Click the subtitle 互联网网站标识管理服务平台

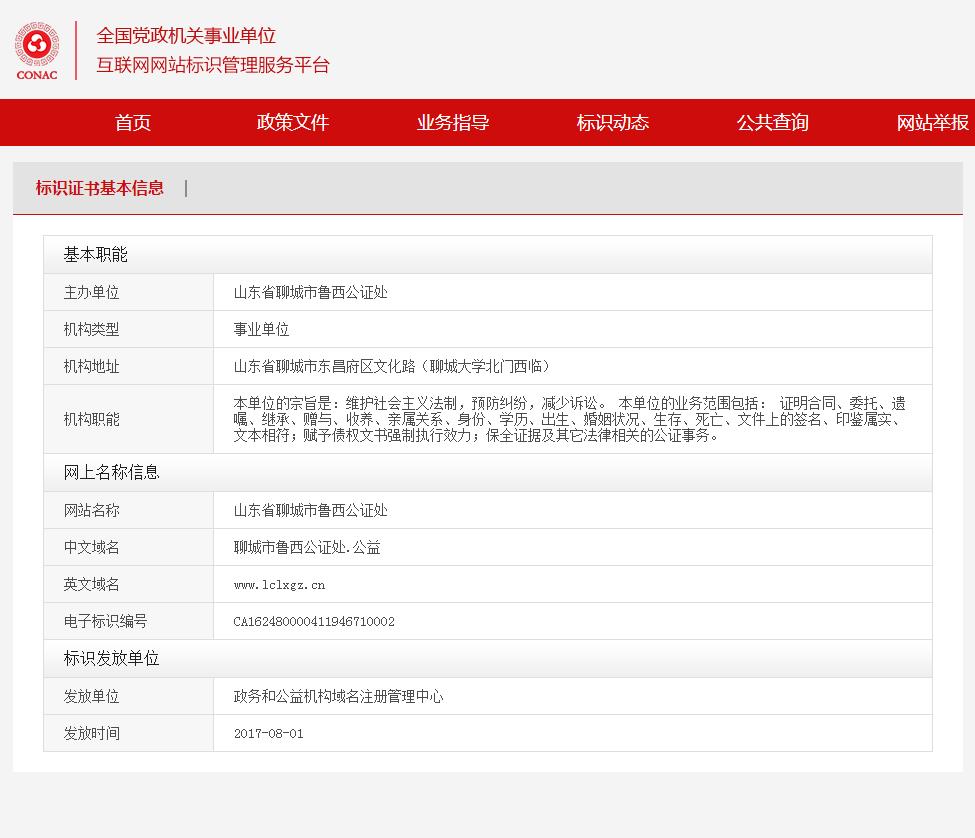[x=213, y=65]
